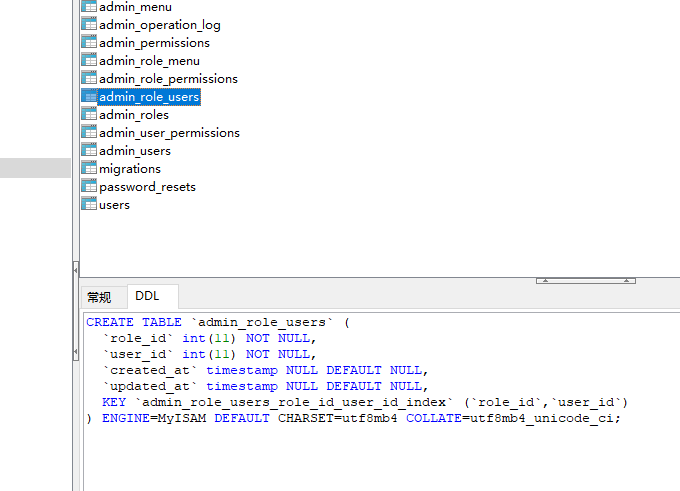Click the admin_roles table icon
The image size is (680, 491).
pos(89,114)
